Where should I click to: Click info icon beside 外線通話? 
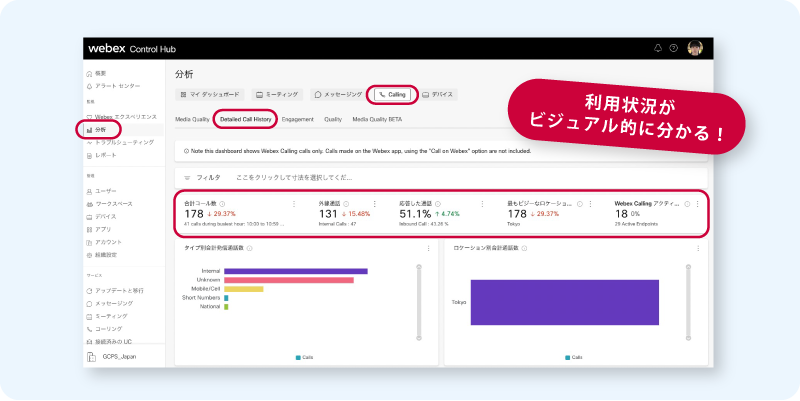coord(346,204)
